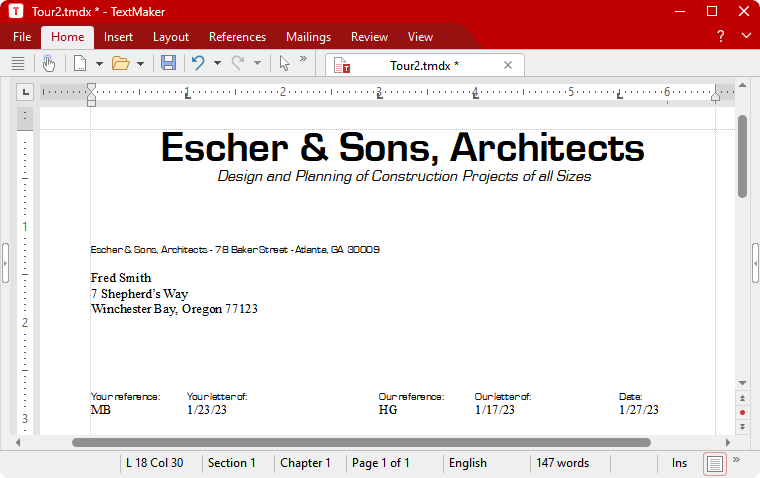The height and width of the screenshot is (478, 760).
Task: Expand the Open file dropdown arrow
Action: pyautogui.click(x=140, y=64)
